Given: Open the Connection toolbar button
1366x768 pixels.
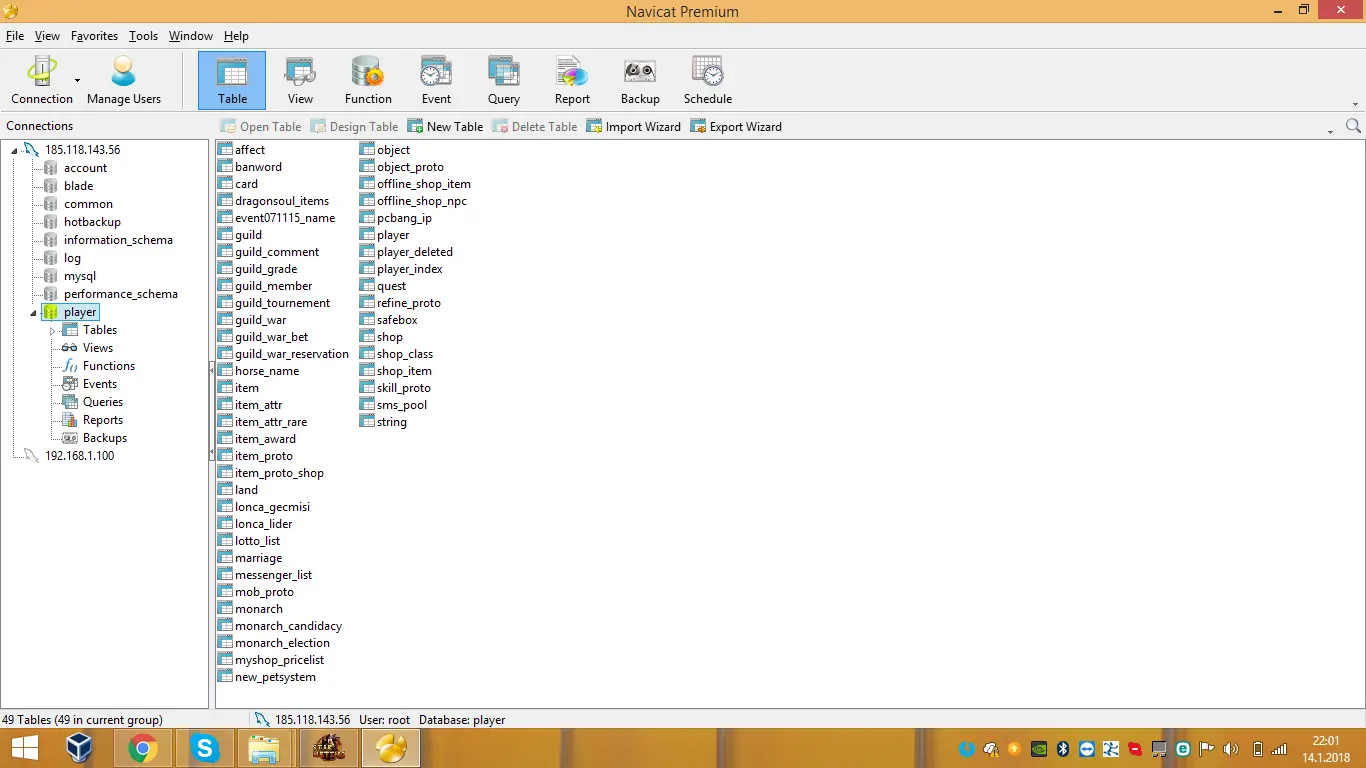Looking at the screenshot, I should pos(42,80).
